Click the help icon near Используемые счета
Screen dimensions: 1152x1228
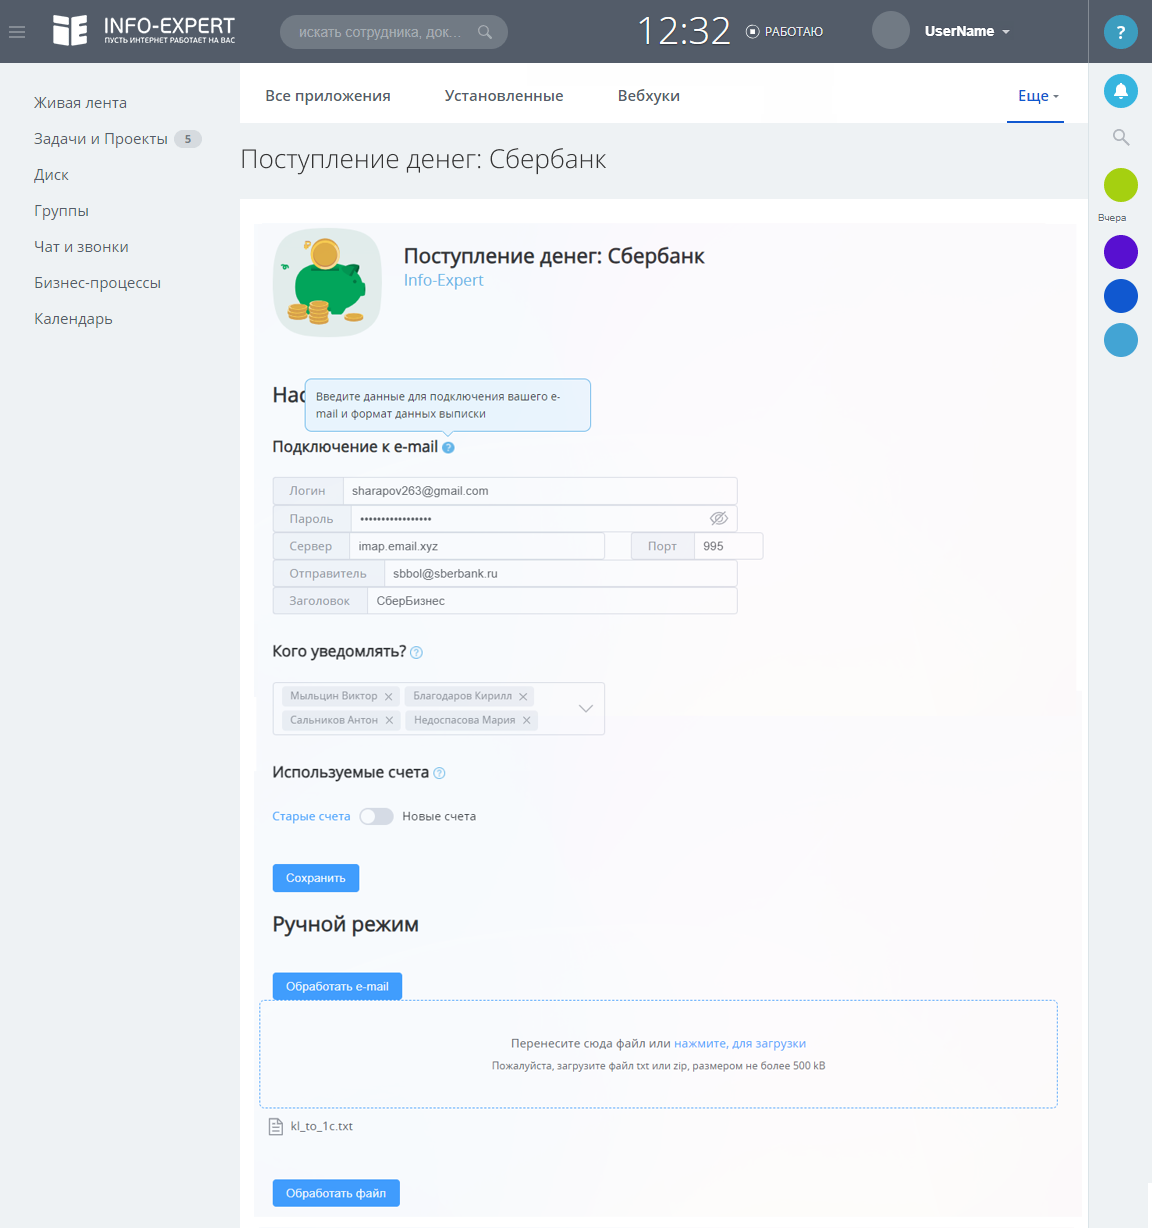pos(439,773)
